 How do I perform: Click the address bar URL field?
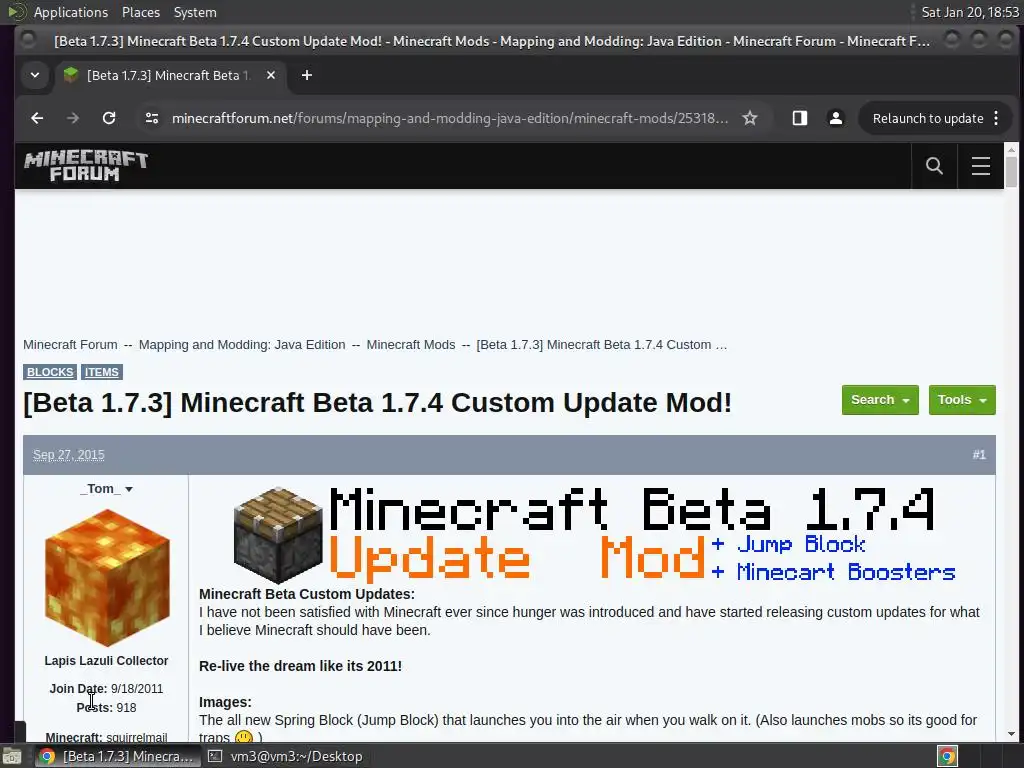coord(450,118)
